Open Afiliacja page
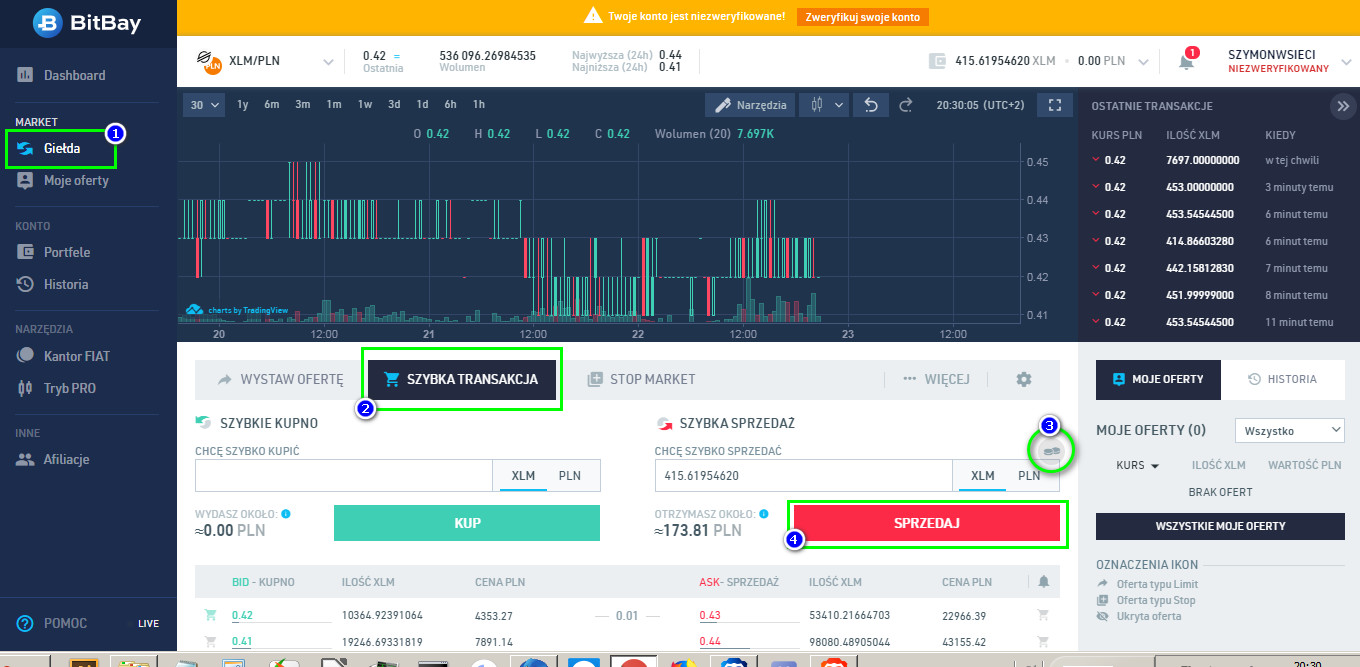The image size is (1360, 667). point(53,460)
